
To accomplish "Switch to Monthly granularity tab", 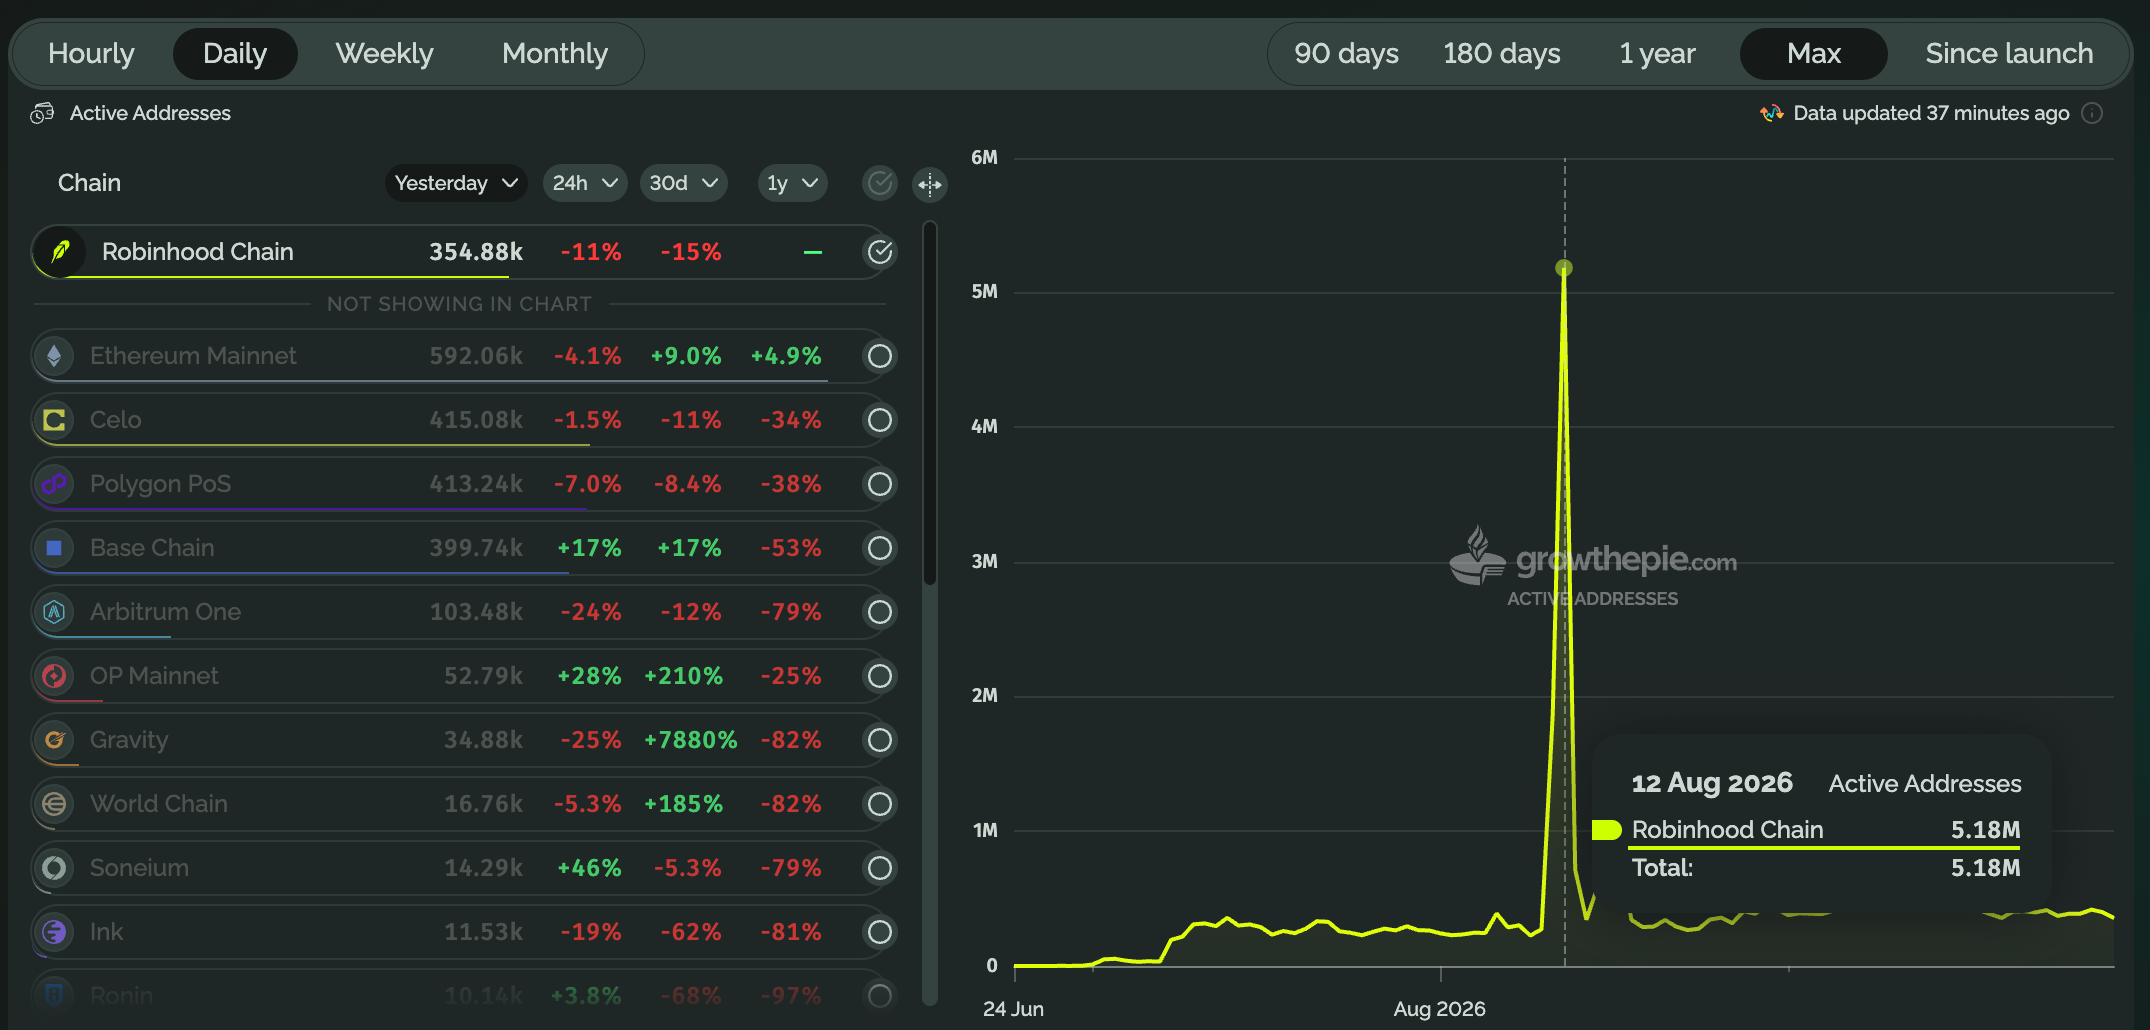I will (555, 54).
